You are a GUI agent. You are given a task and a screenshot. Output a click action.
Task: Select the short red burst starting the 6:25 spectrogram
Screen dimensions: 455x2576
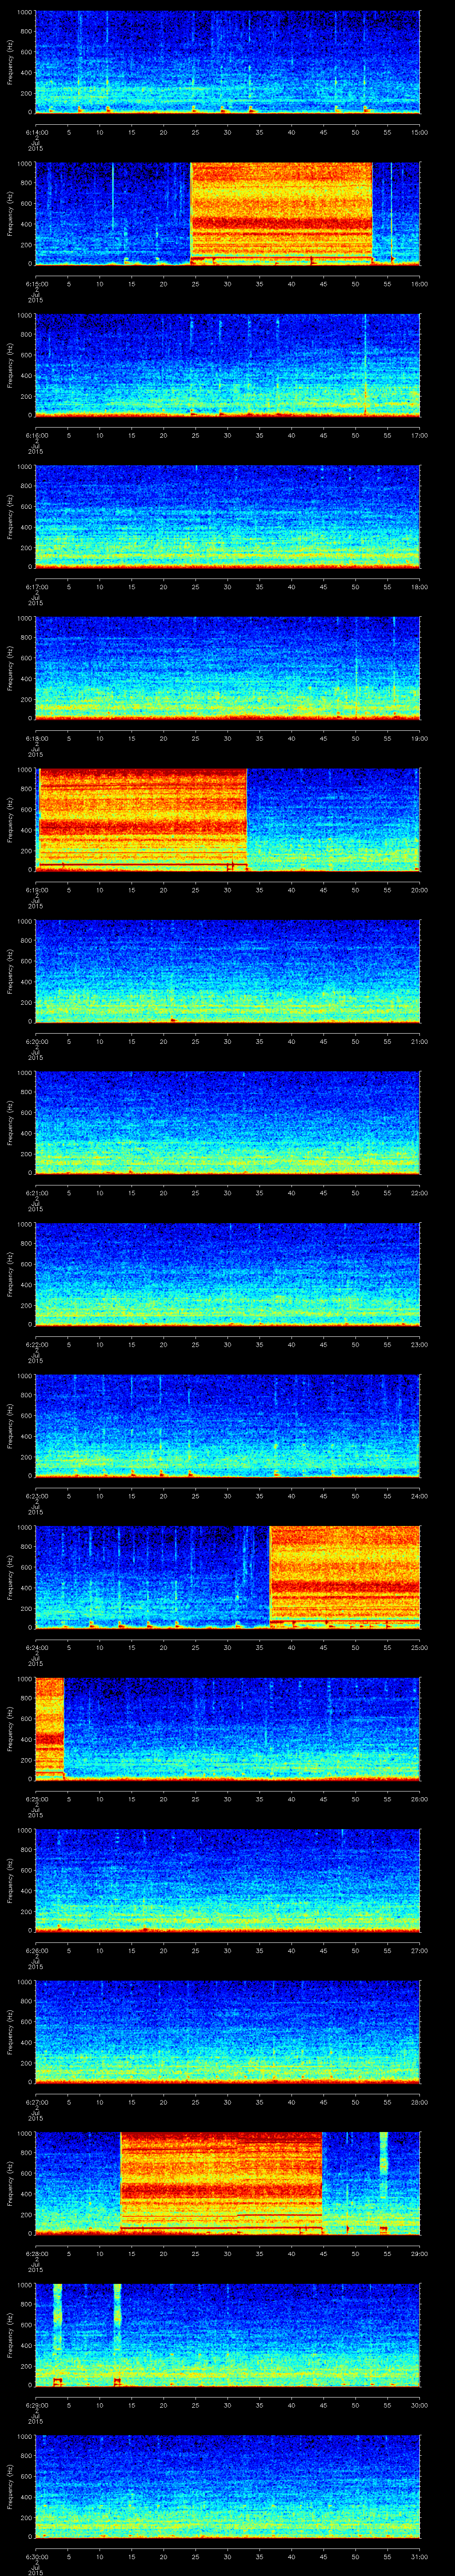coord(50,1728)
